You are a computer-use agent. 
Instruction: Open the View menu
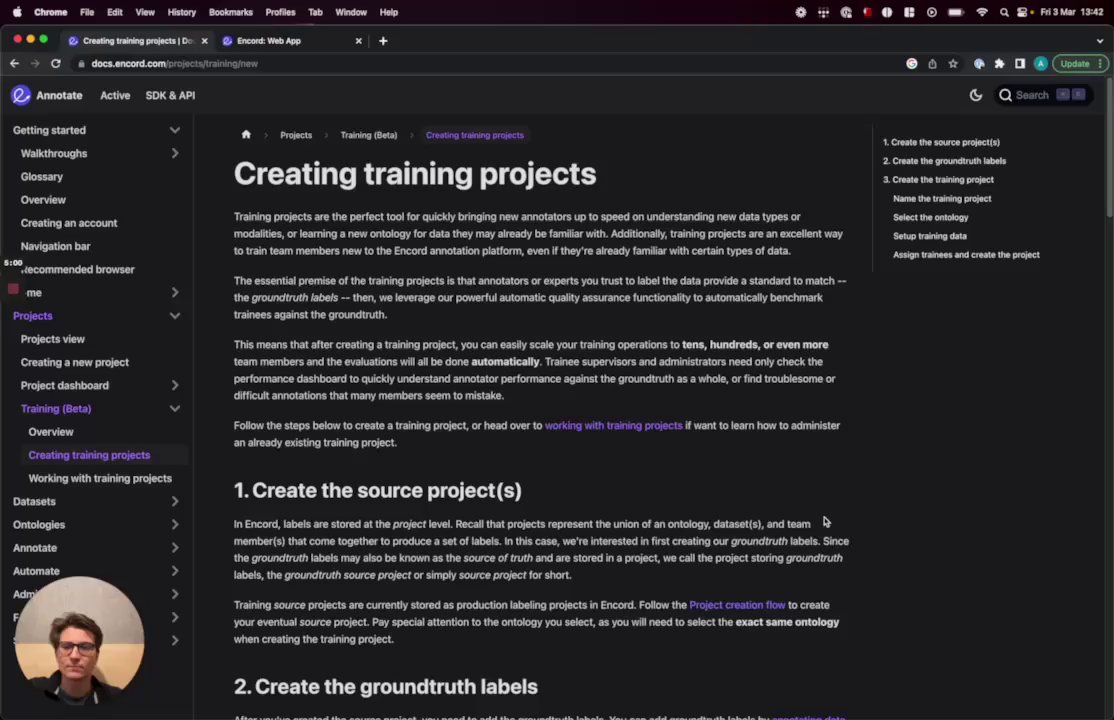pyautogui.click(x=145, y=12)
